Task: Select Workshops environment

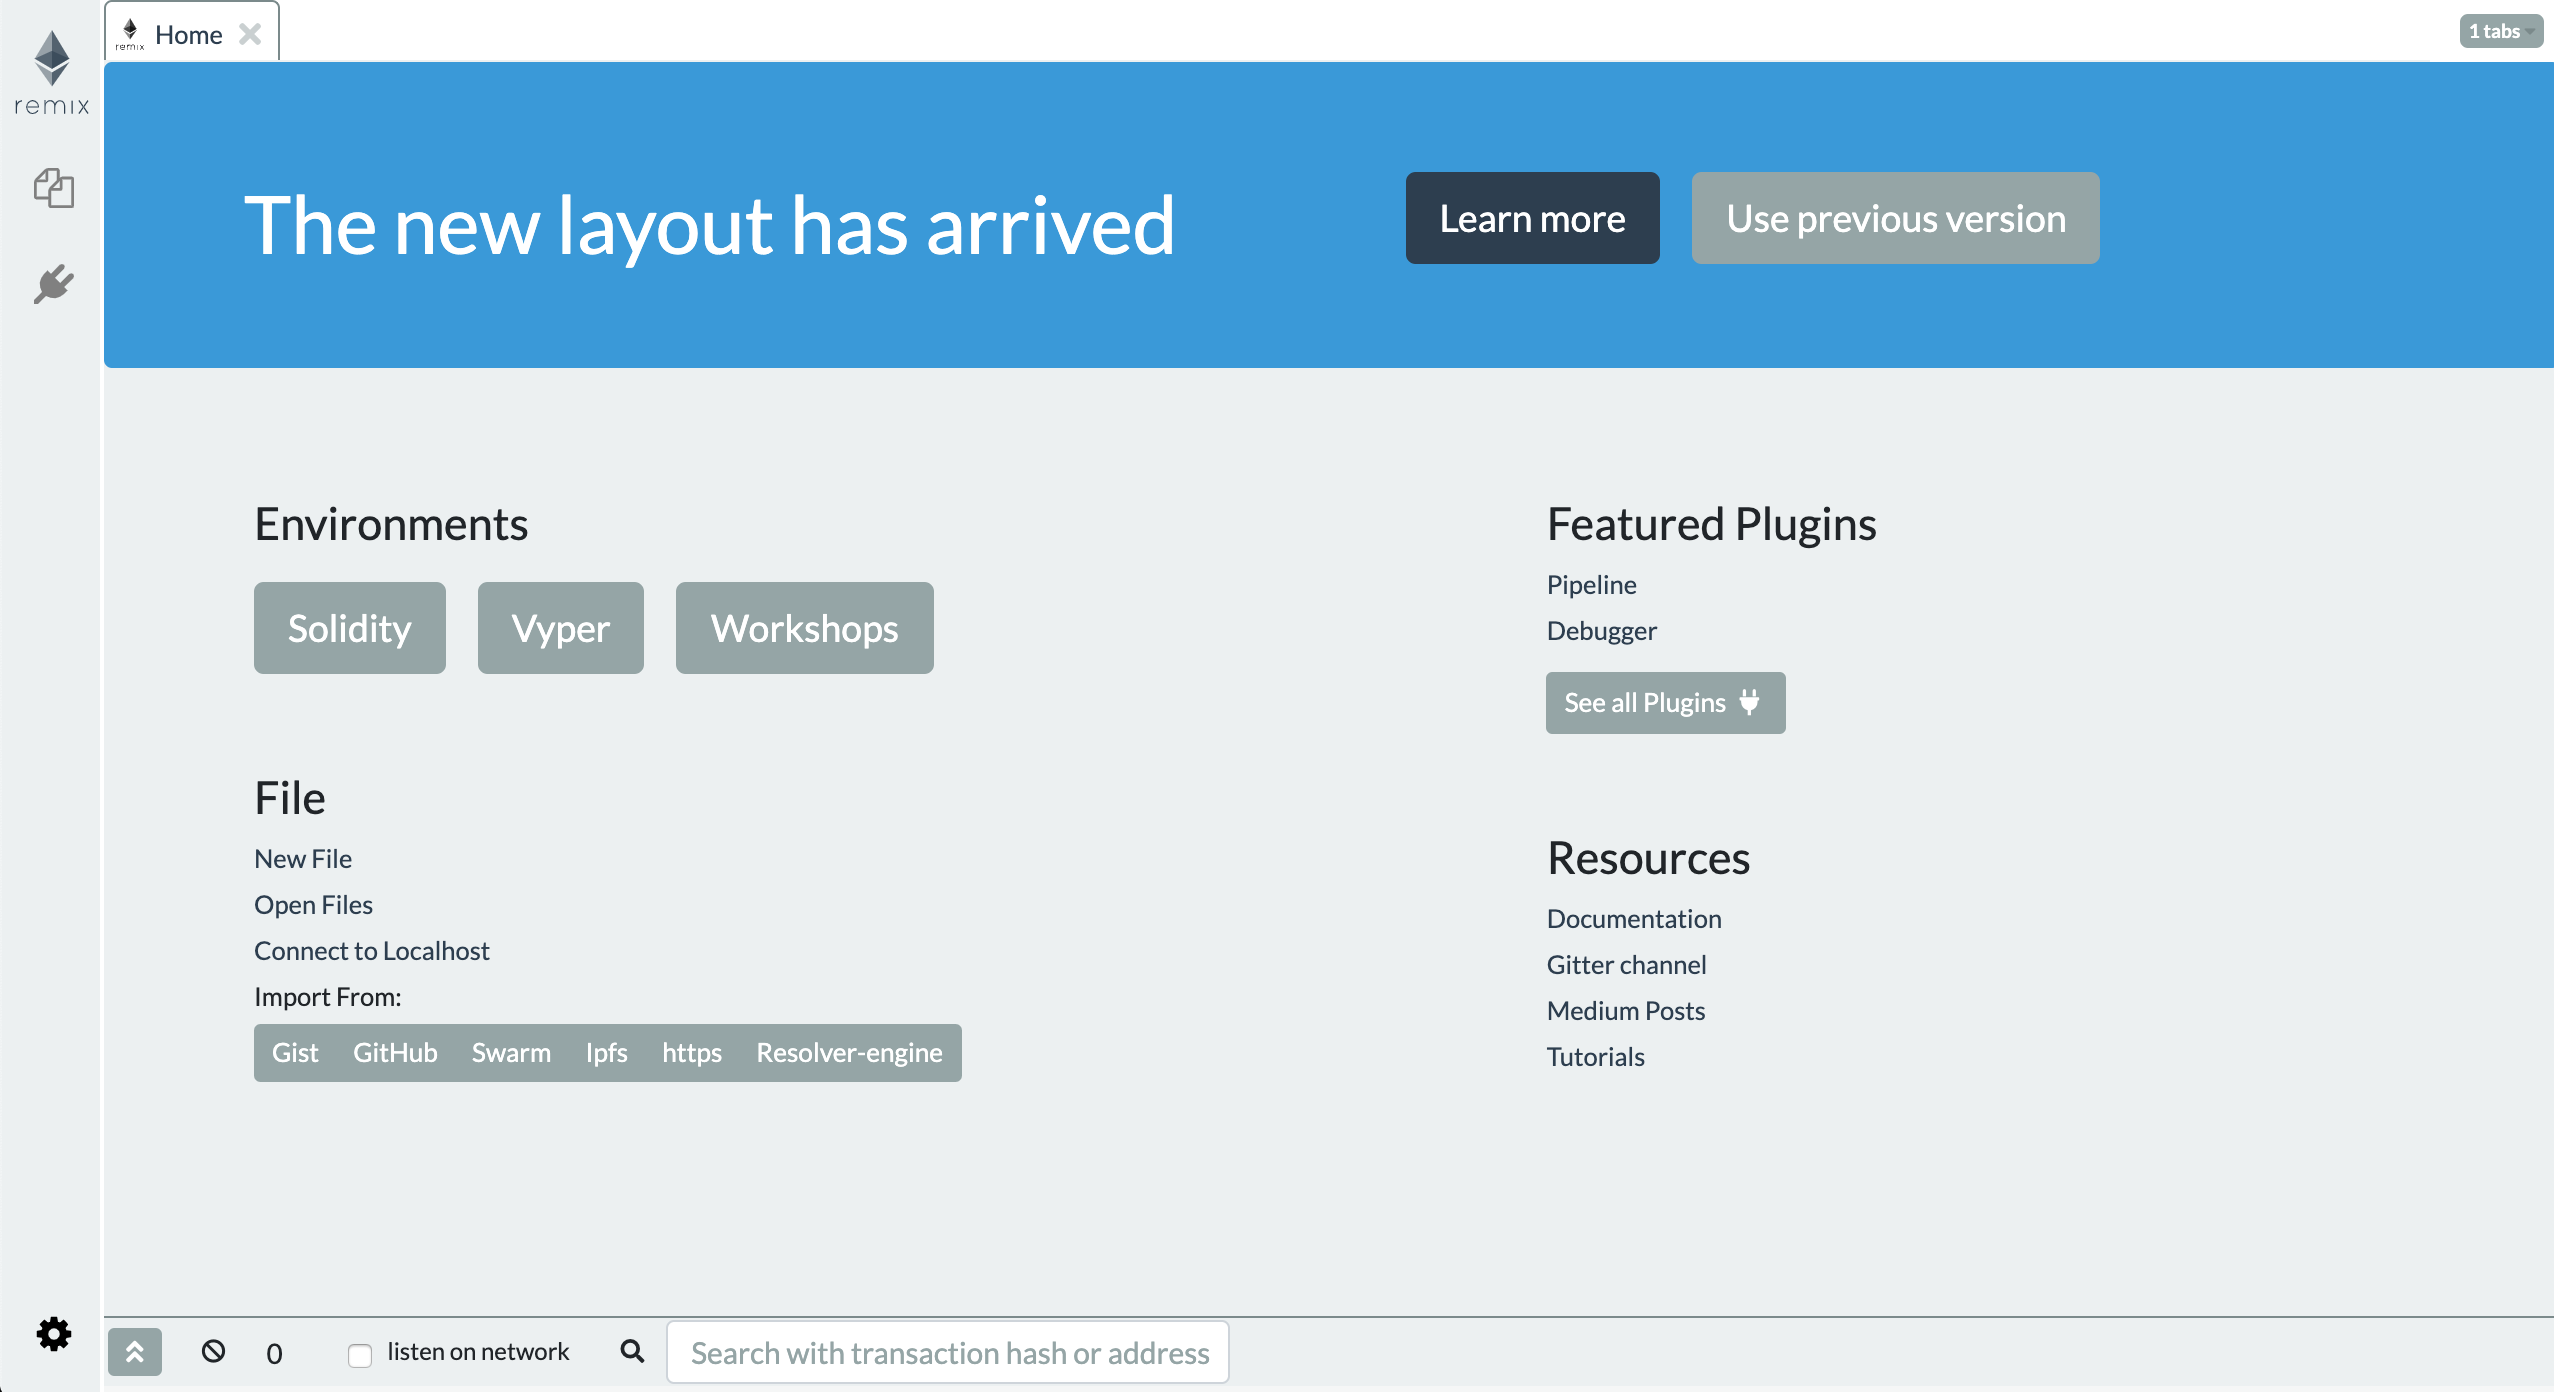Action: [x=804, y=628]
